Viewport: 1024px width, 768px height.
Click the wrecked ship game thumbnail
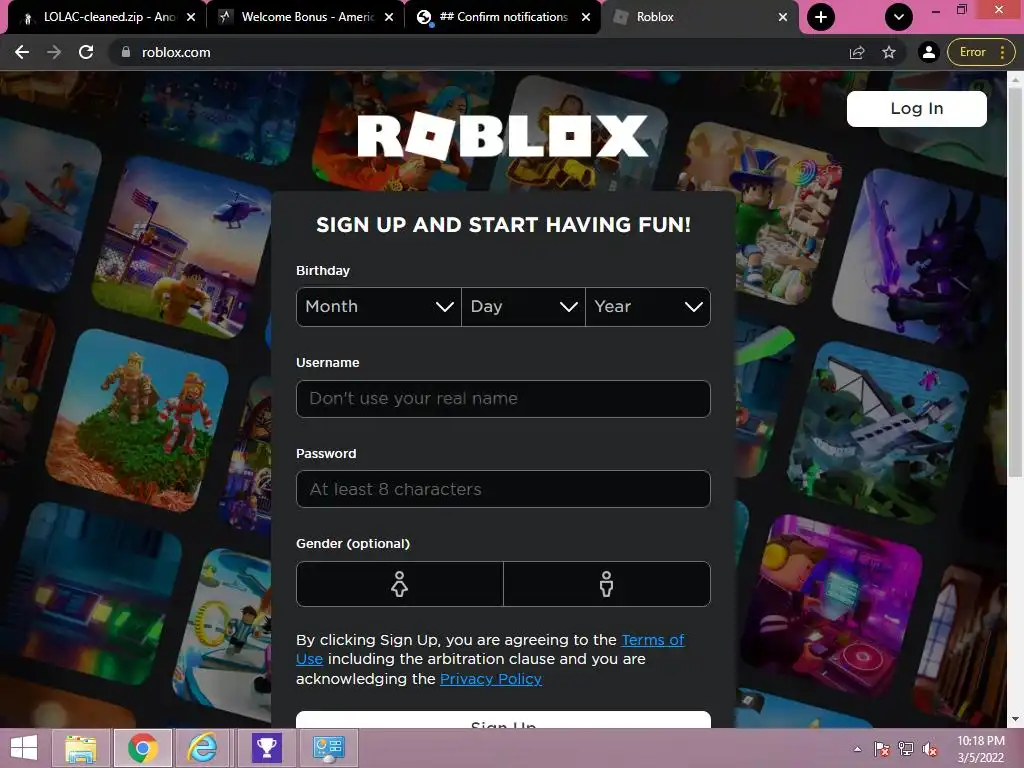coord(878,431)
